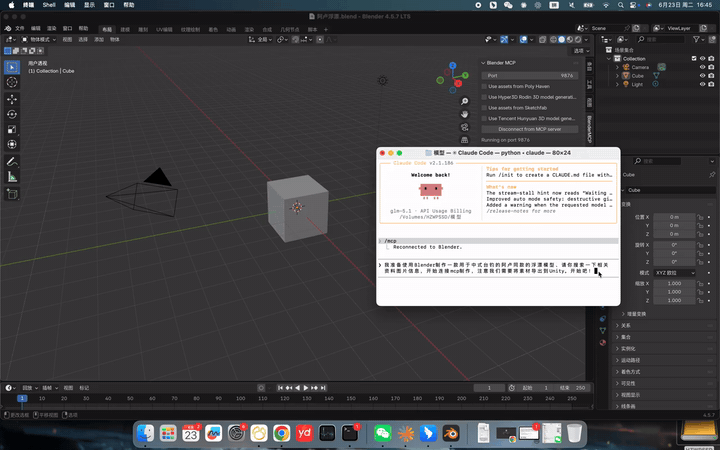Screen dimensions: 720x450
Task: Hide Cube via eye icon in outliner
Action: tap(702, 76)
